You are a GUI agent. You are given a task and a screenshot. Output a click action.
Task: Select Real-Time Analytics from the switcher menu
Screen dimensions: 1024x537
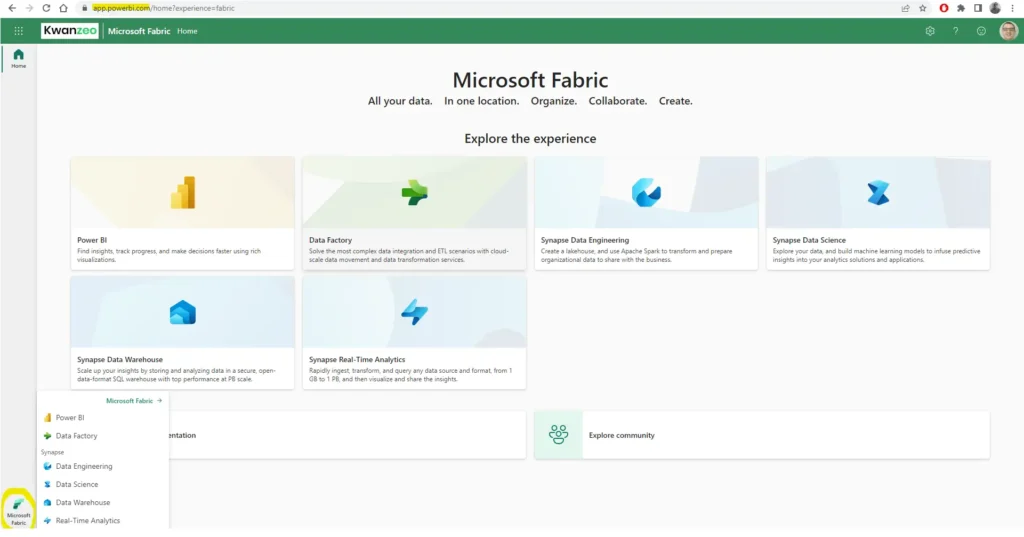point(87,520)
